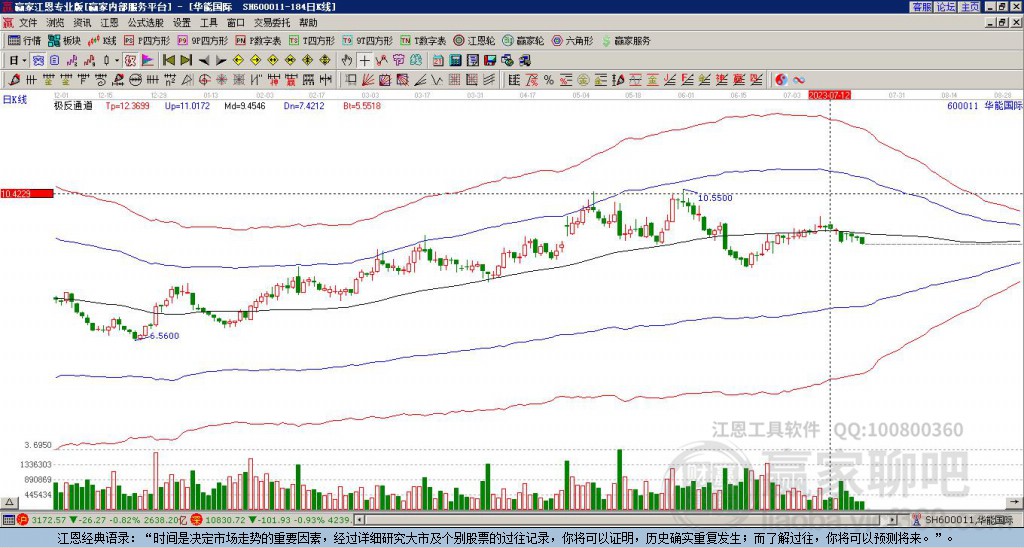Click the red fan lines icon

pos(368,80)
